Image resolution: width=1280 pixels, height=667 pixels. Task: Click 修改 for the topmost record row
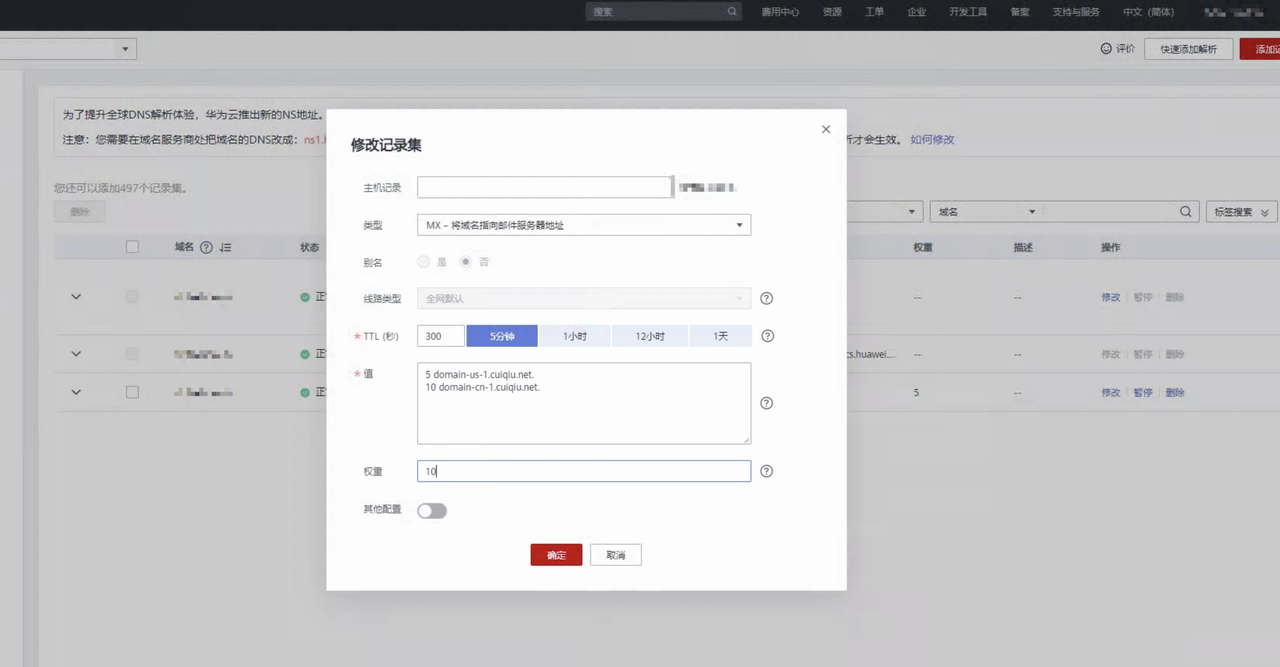[x=1111, y=298]
